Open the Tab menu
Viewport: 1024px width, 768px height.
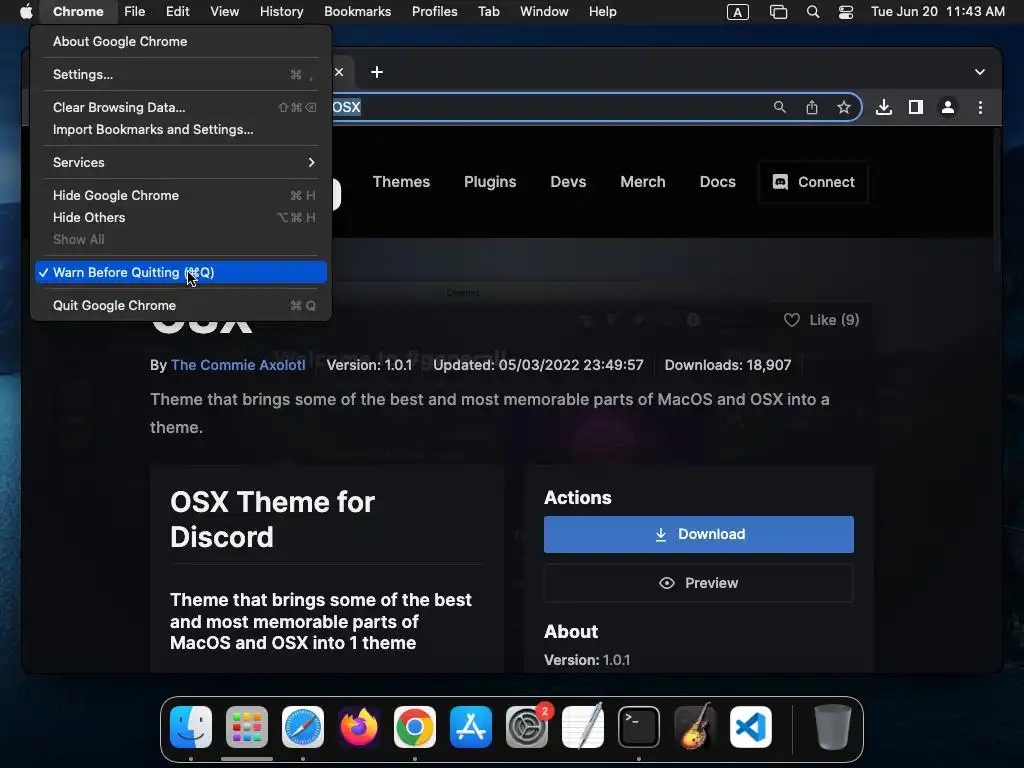pyautogui.click(x=488, y=12)
